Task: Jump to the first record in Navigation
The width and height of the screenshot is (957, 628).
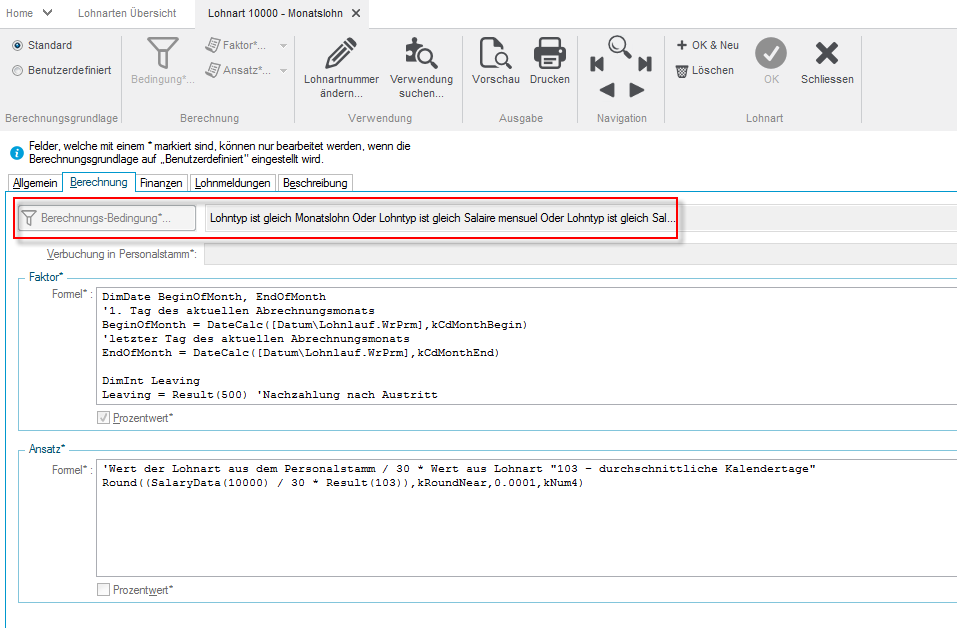Action: [597, 65]
